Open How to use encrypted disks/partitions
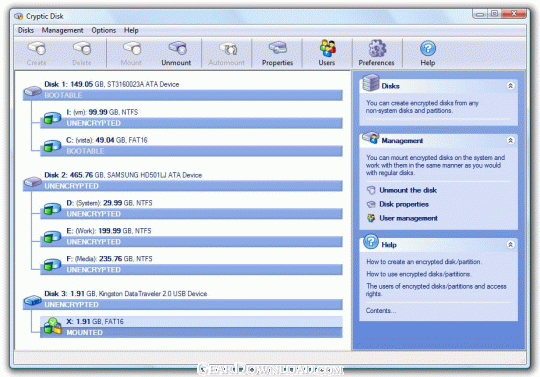Screen dimensions: 540x377 click(x=419, y=274)
